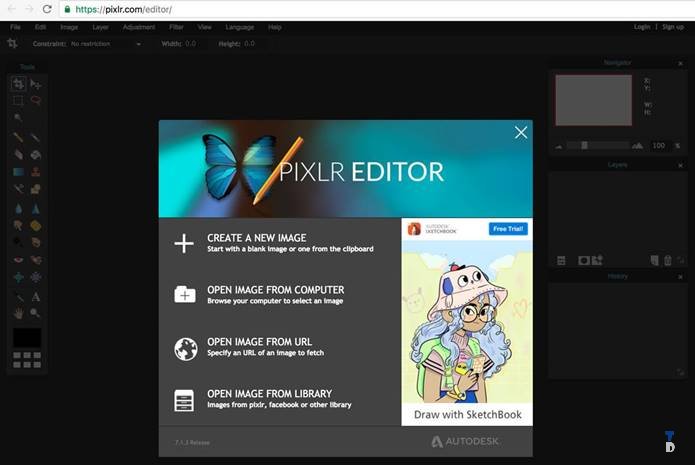Click the main foreground color swatch
695x465 pixels.
(27, 337)
